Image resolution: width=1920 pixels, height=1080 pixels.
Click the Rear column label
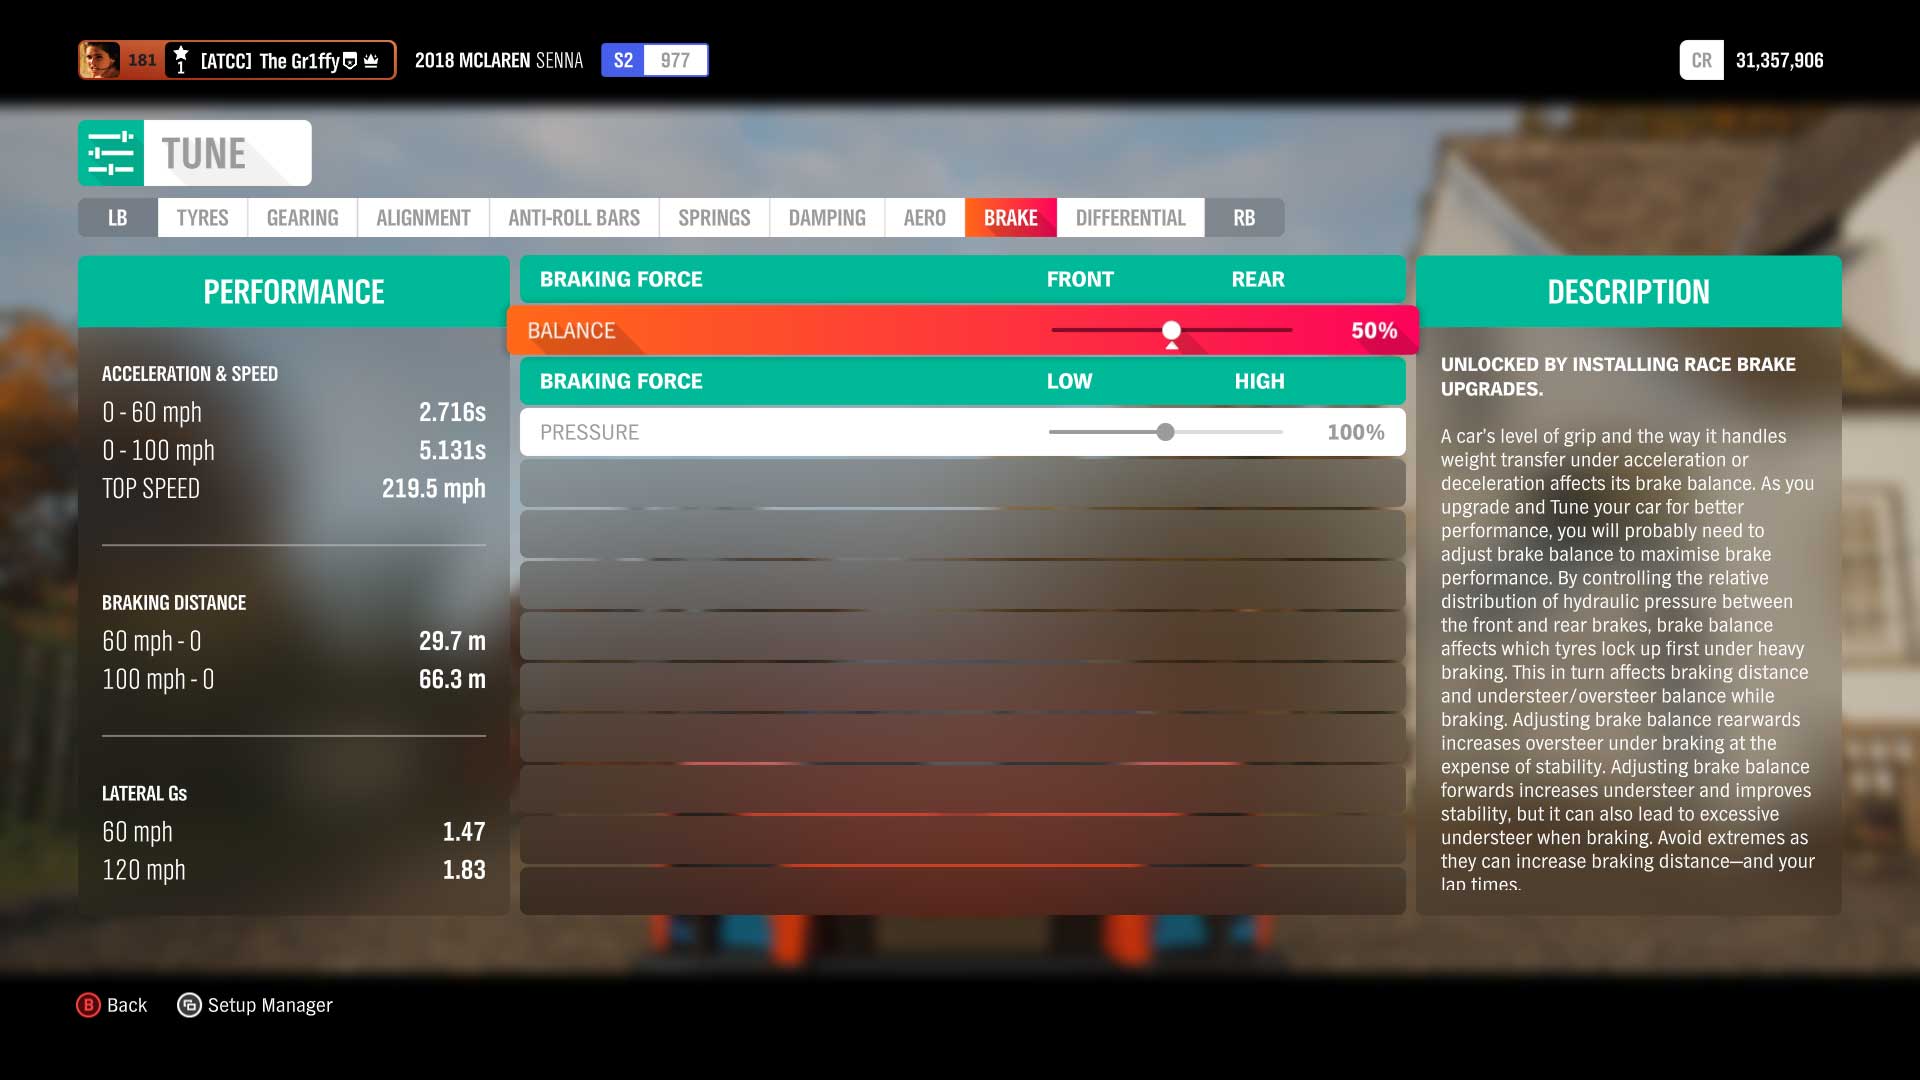[x=1258, y=279]
